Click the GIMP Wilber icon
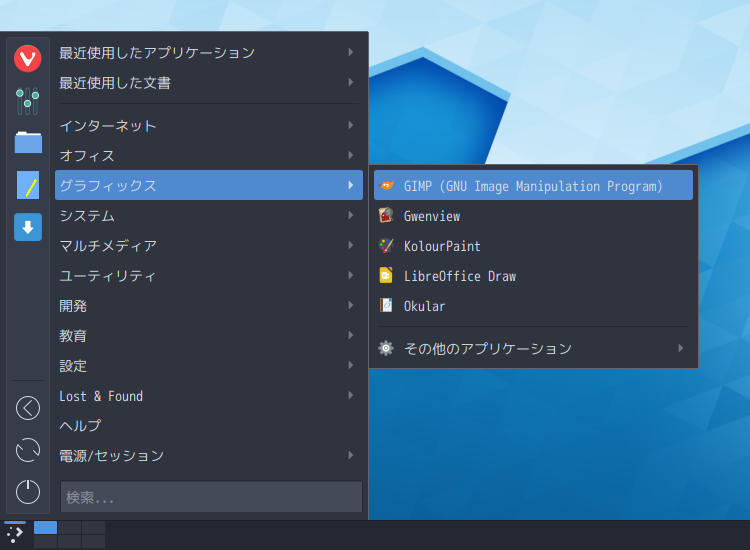 point(386,185)
